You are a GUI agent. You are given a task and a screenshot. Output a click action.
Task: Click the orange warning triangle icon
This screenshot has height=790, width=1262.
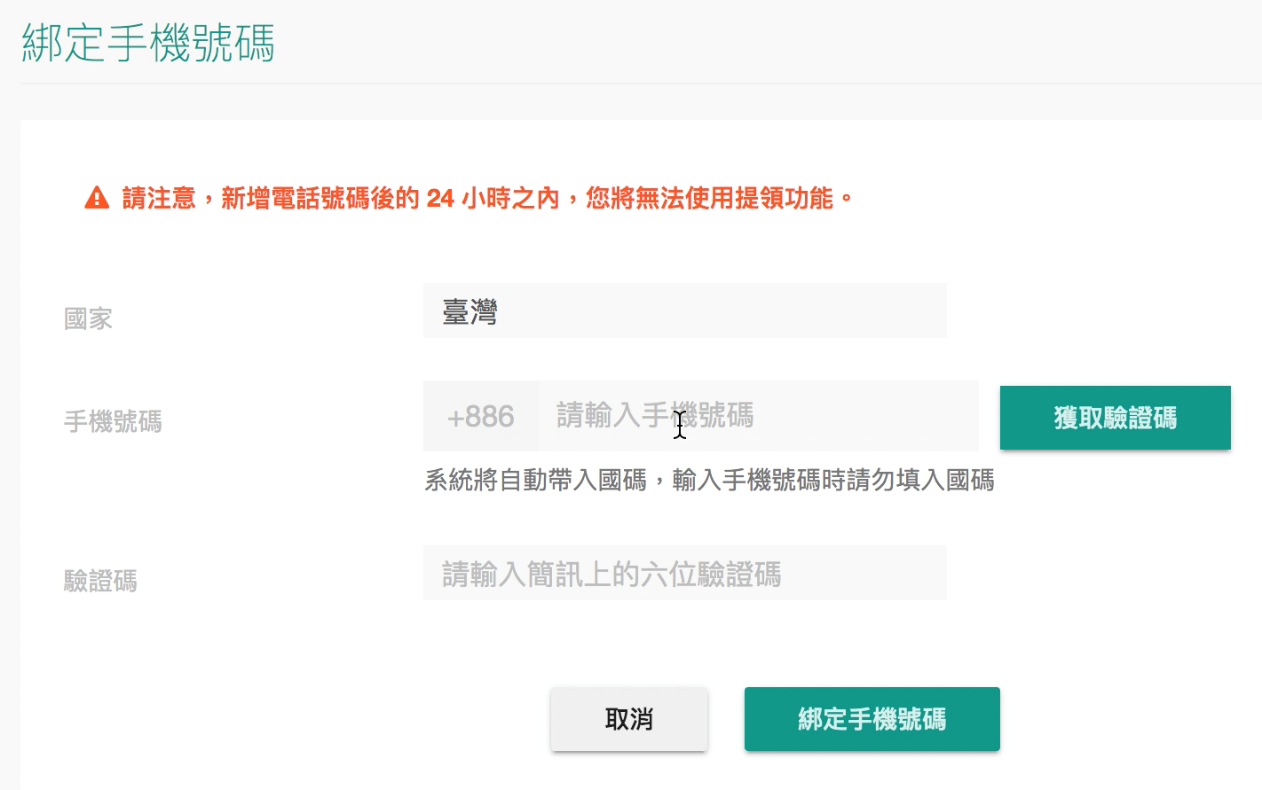(x=97, y=198)
